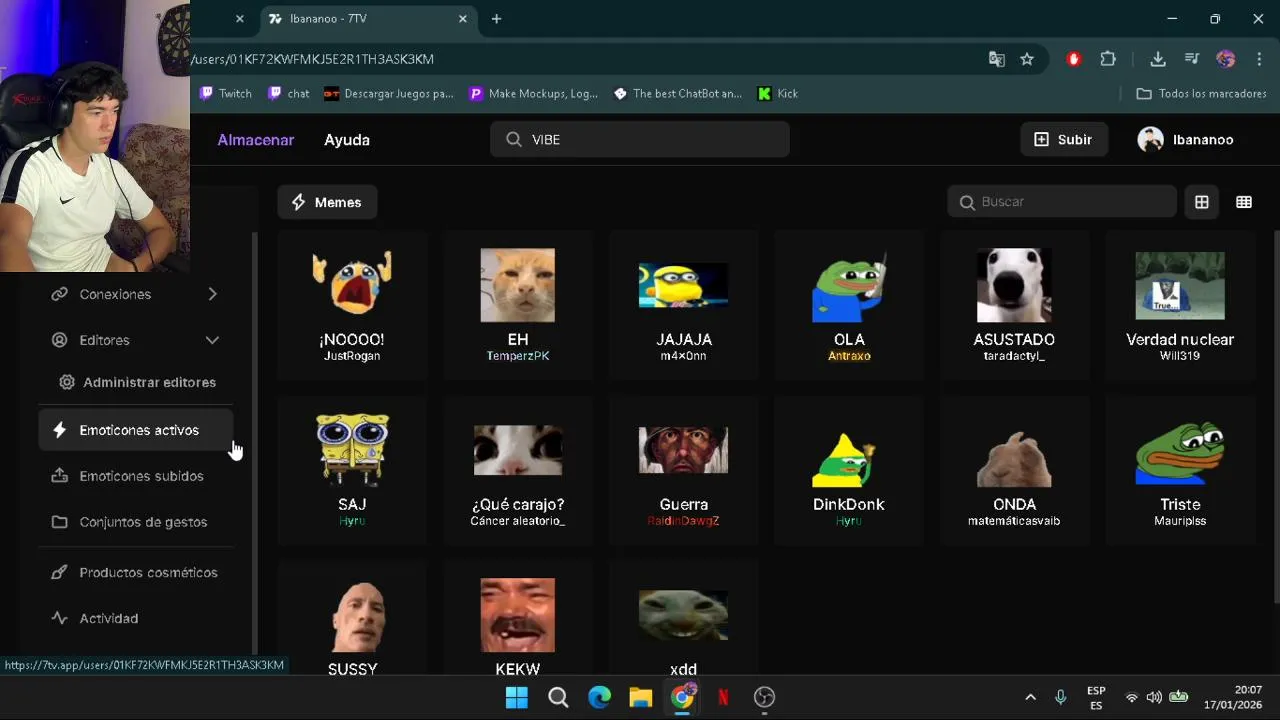
Task: Select Emoticones activos lightning icon
Action: click(59, 430)
